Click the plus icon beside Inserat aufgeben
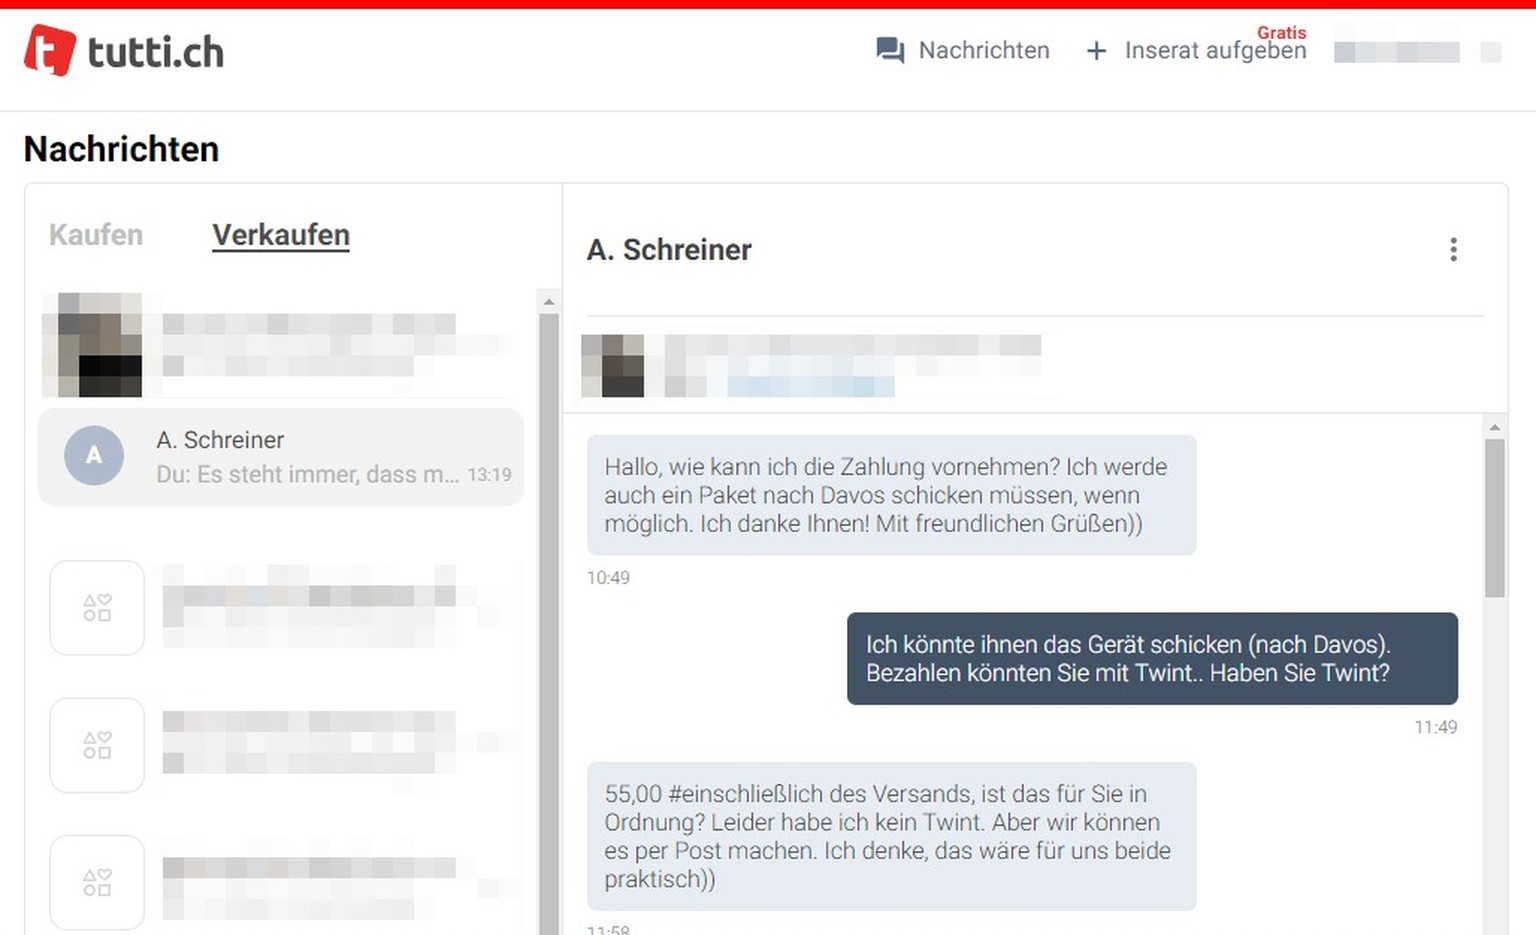 (x=1096, y=51)
